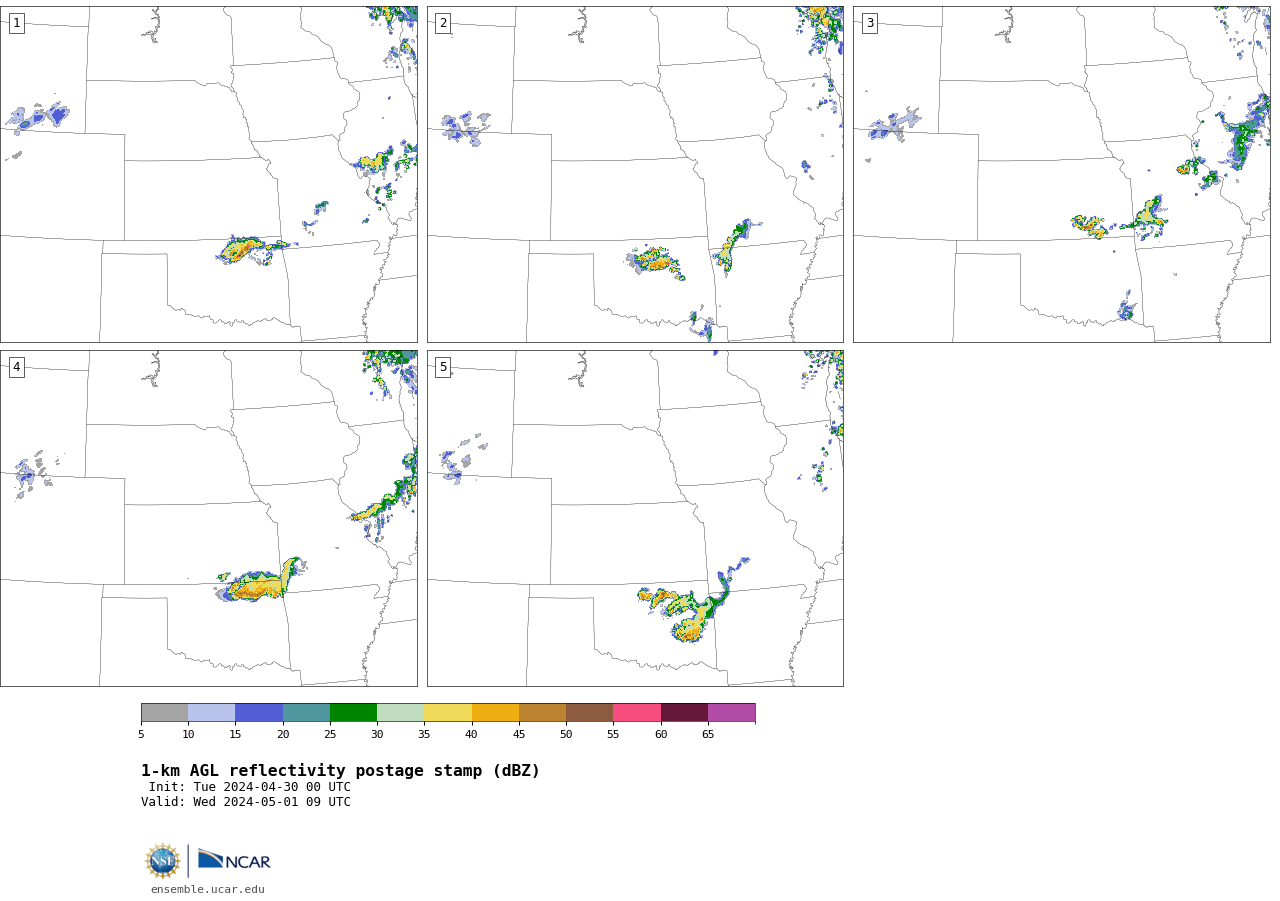Click the panel number label '4'
The height and width of the screenshot is (901, 1280).
[16, 367]
